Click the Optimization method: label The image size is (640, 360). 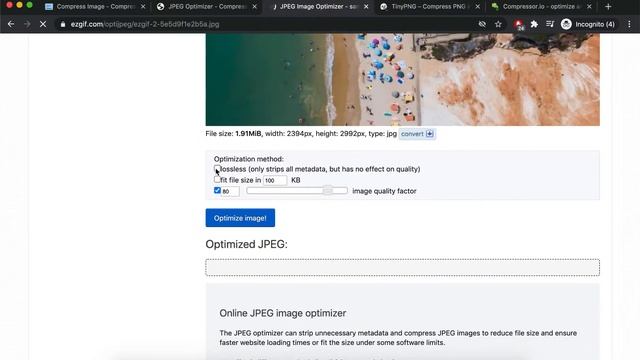tap(249, 159)
